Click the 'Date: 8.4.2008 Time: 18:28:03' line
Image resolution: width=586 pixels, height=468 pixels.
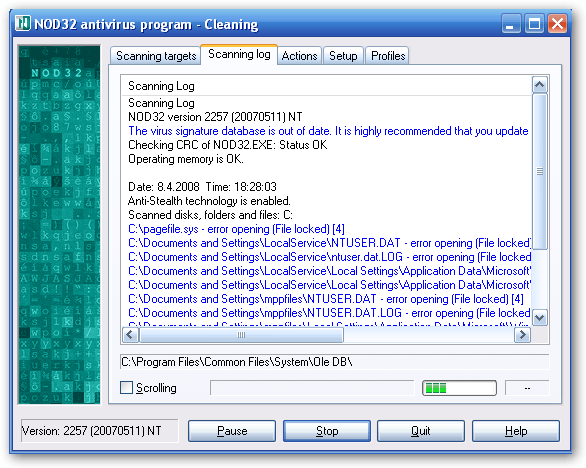[202, 187]
